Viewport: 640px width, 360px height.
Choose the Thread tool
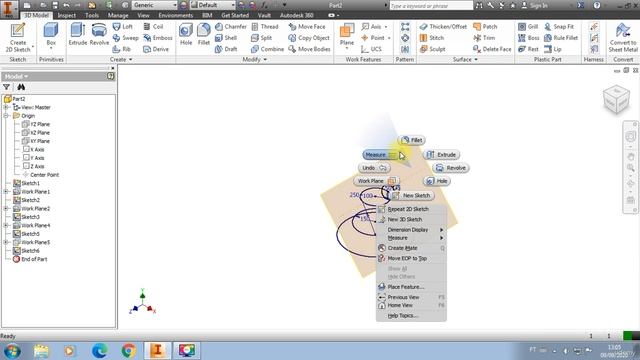[264, 27]
